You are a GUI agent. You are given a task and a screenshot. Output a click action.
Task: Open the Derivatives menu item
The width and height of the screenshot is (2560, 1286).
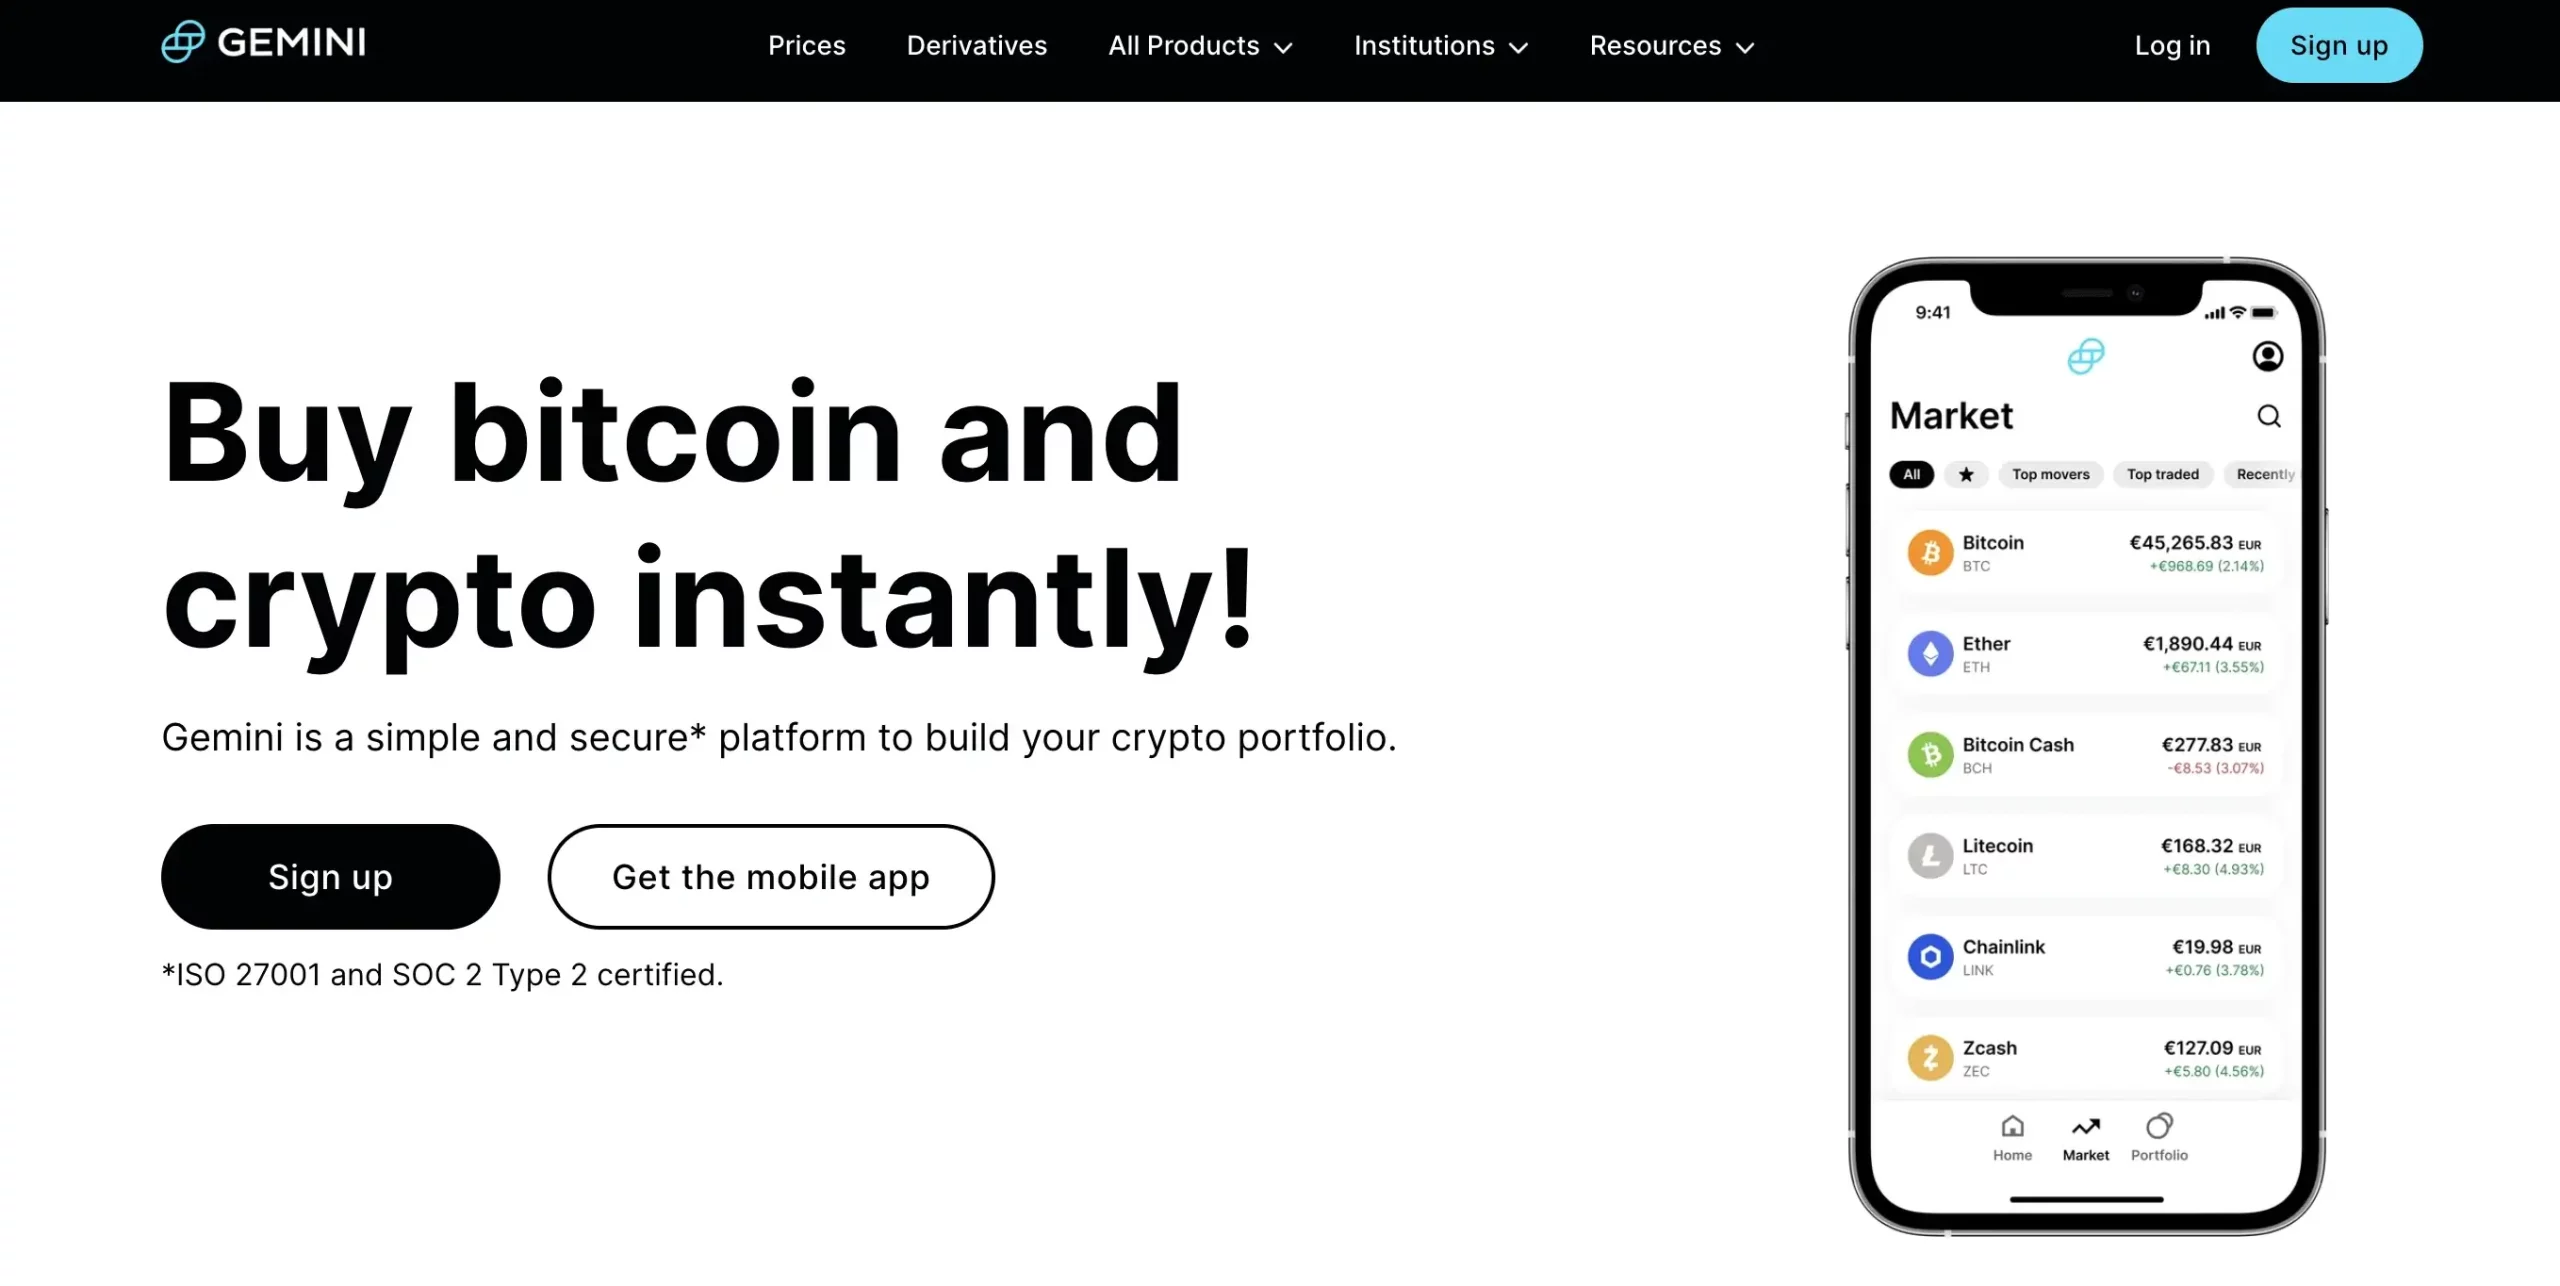click(976, 44)
